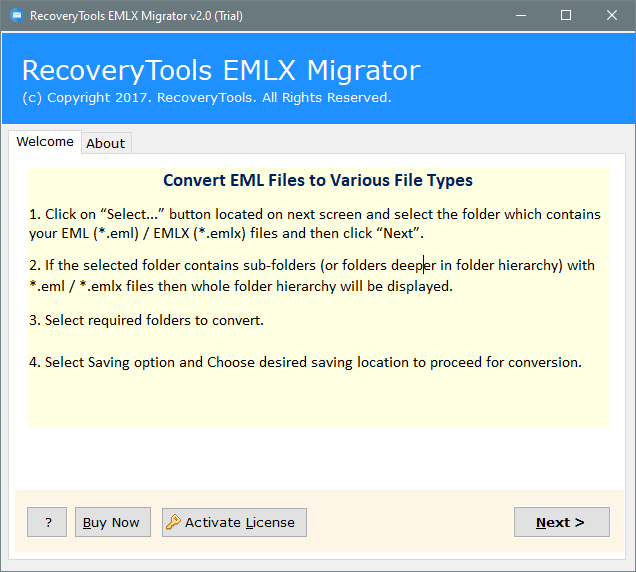This screenshot has width=636, height=572.
Task: Close the EMLX Migrator window
Action: point(612,15)
